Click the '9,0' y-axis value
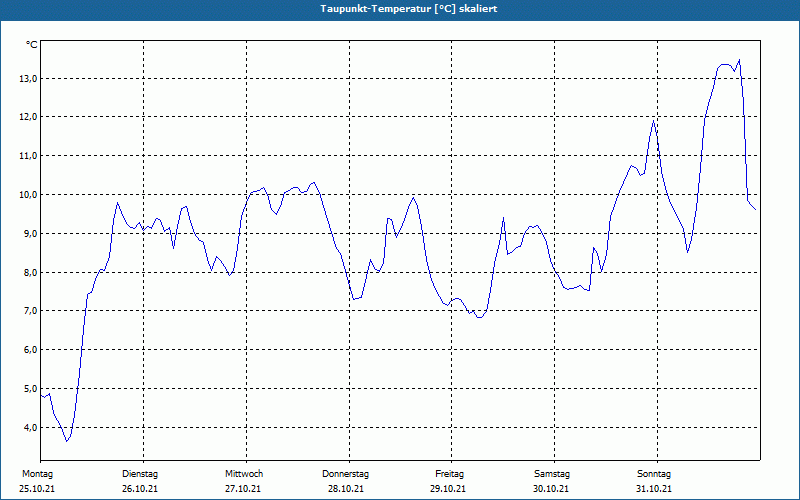 pyautogui.click(x=31, y=234)
